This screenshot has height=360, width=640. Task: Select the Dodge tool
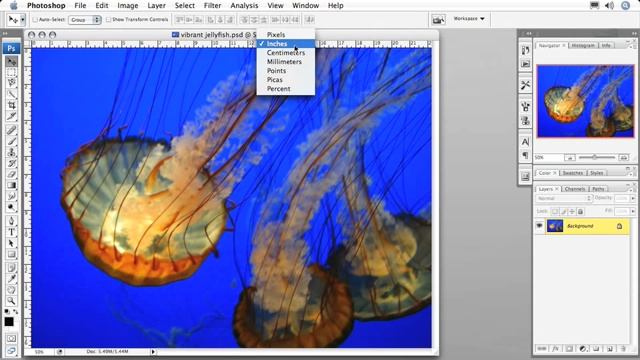(x=11, y=207)
